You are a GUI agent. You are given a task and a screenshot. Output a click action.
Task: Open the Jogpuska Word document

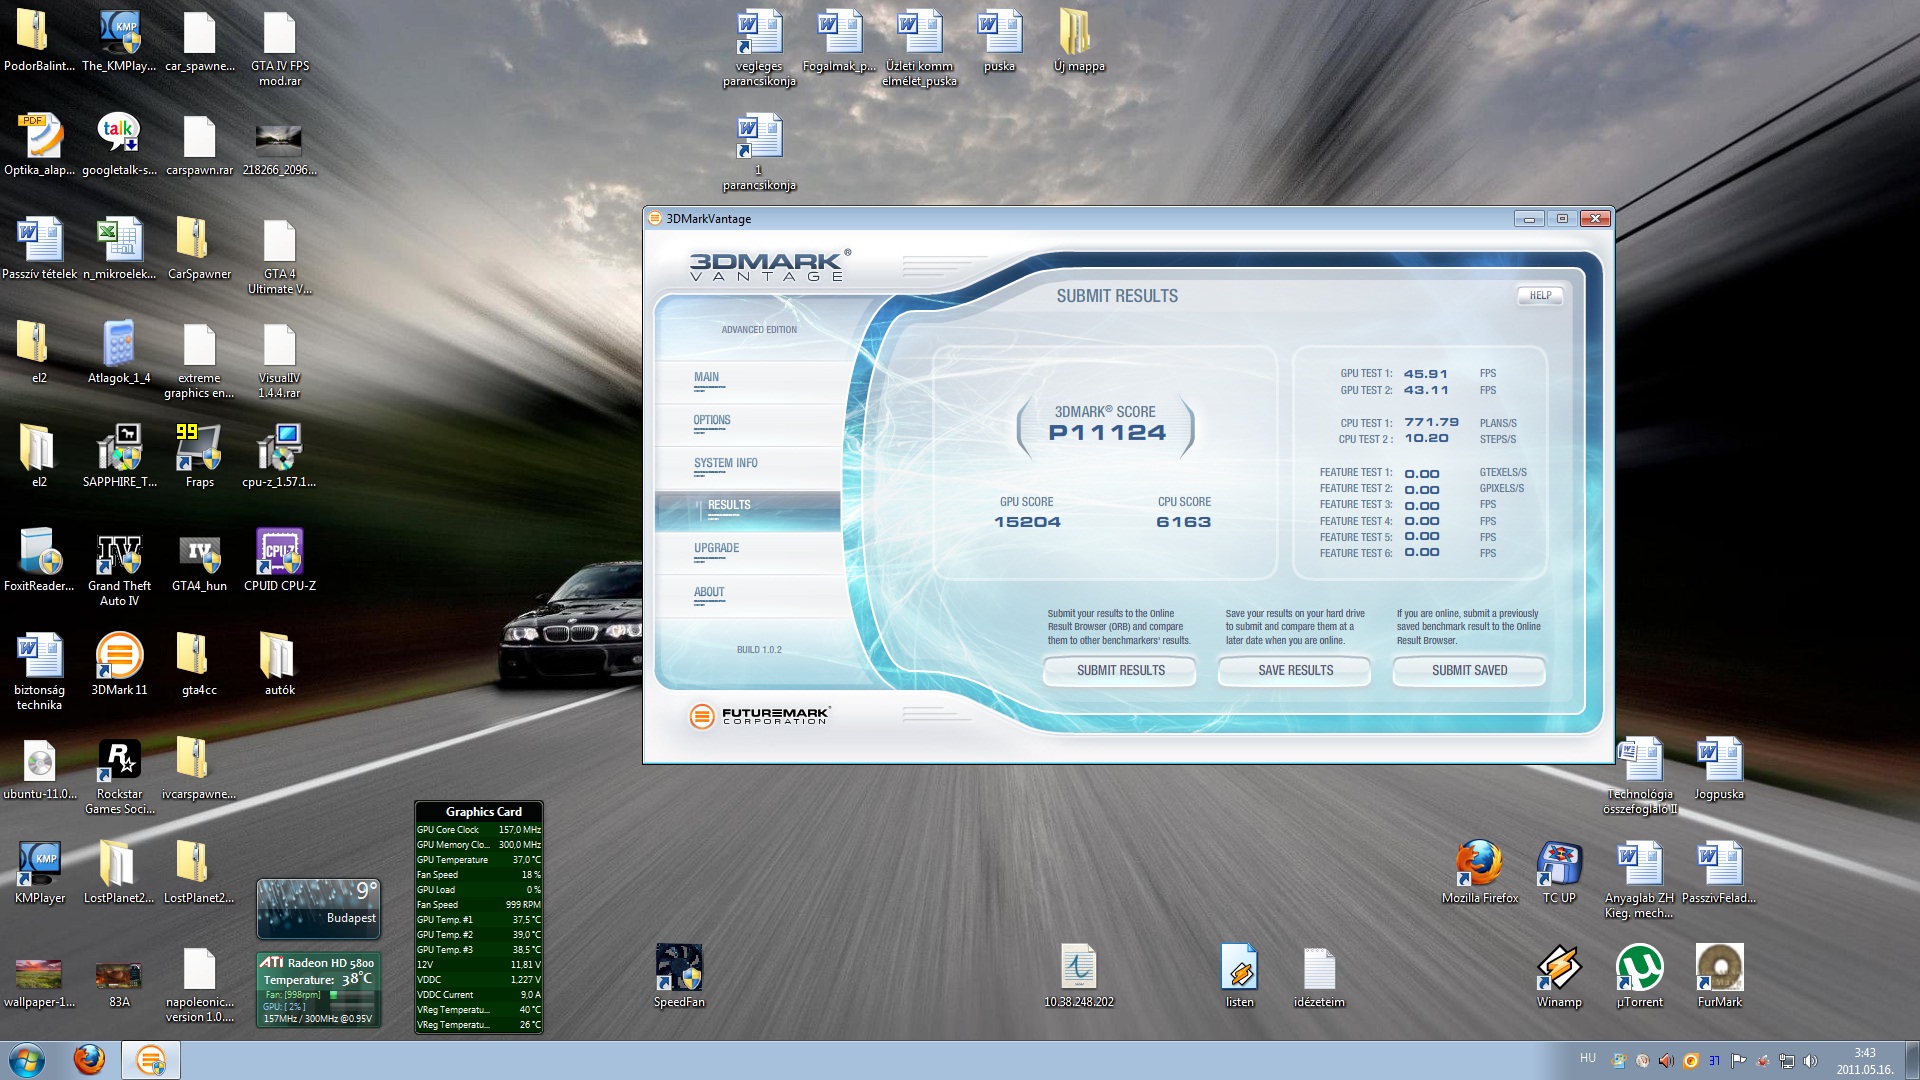(x=1719, y=768)
